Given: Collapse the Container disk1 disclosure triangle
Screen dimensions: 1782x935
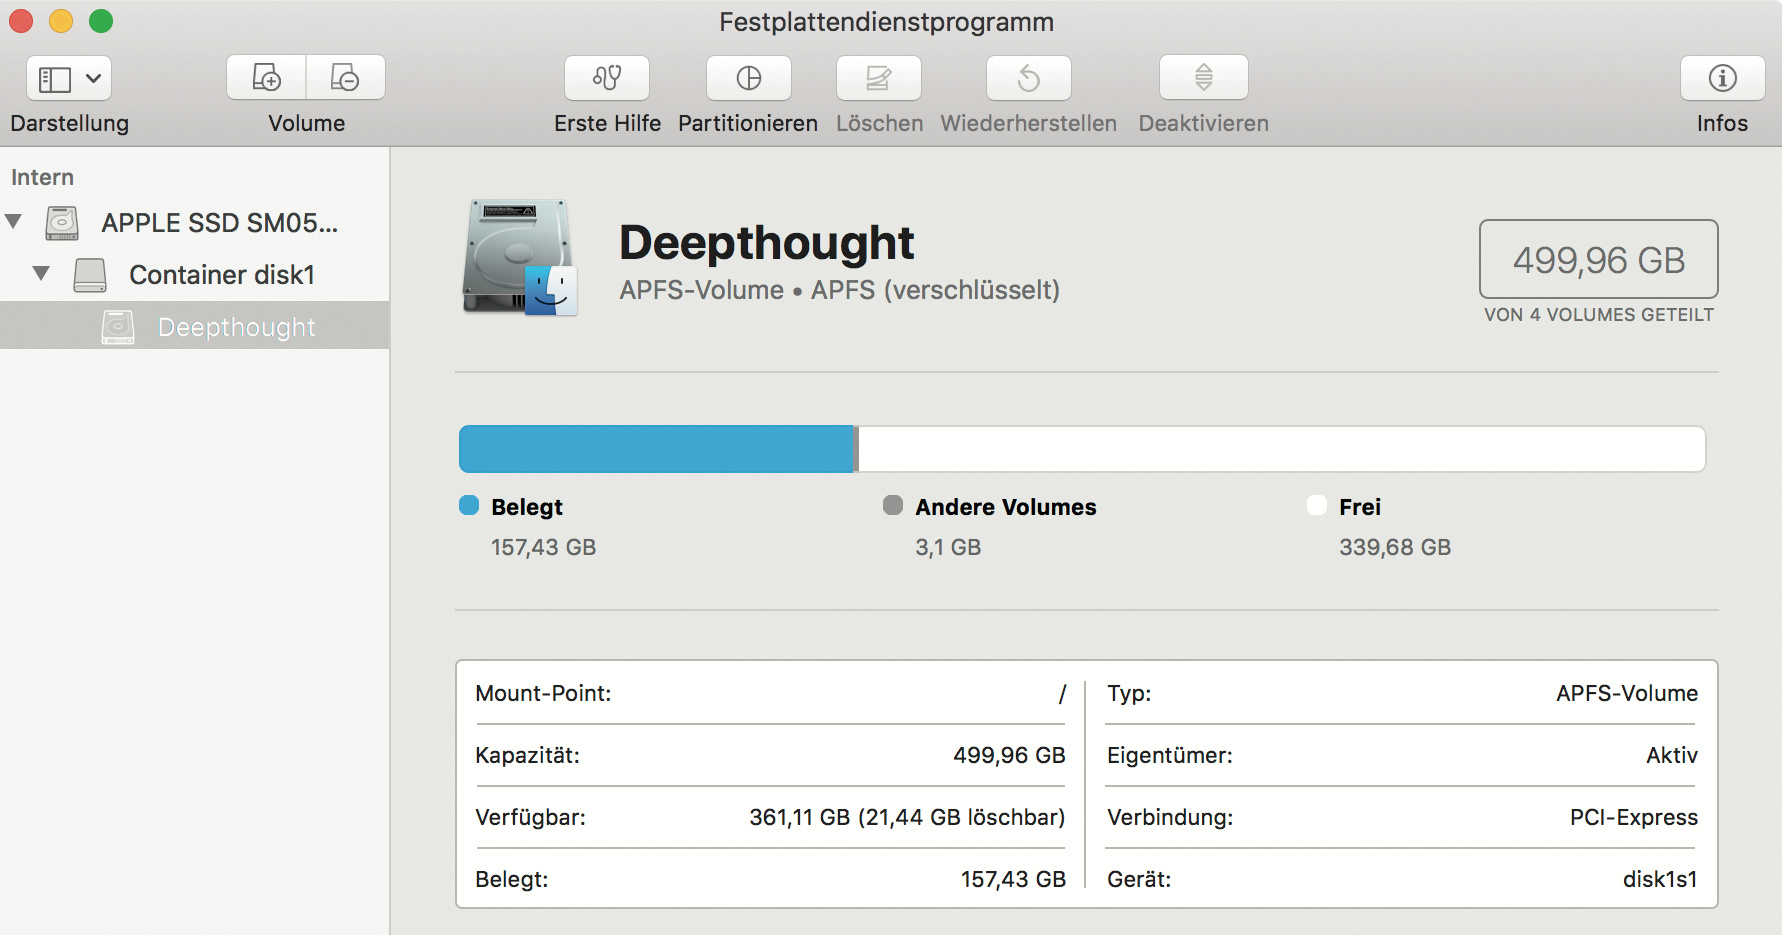Looking at the screenshot, I should pos(41,273).
